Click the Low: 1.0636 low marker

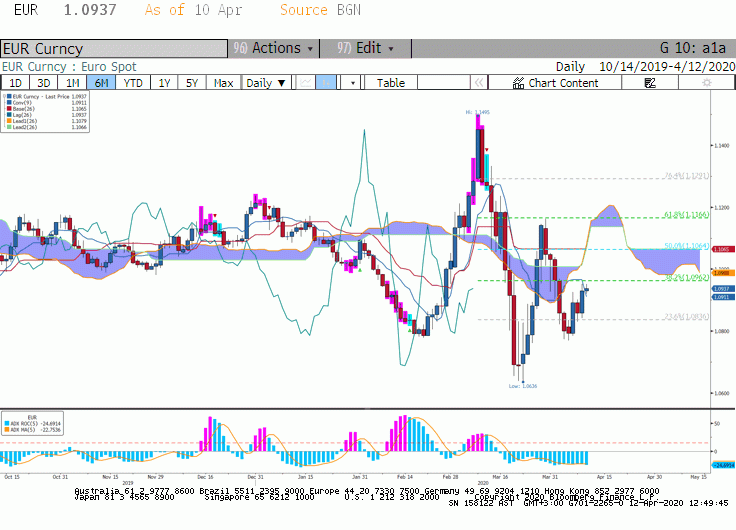point(522,386)
